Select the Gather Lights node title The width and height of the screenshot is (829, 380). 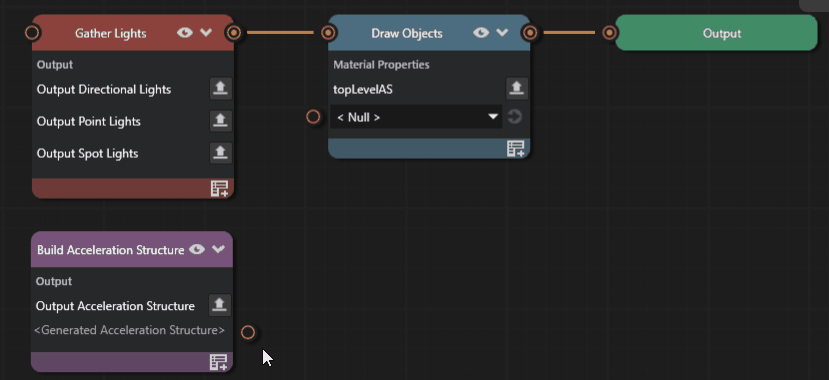click(x=110, y=33)
